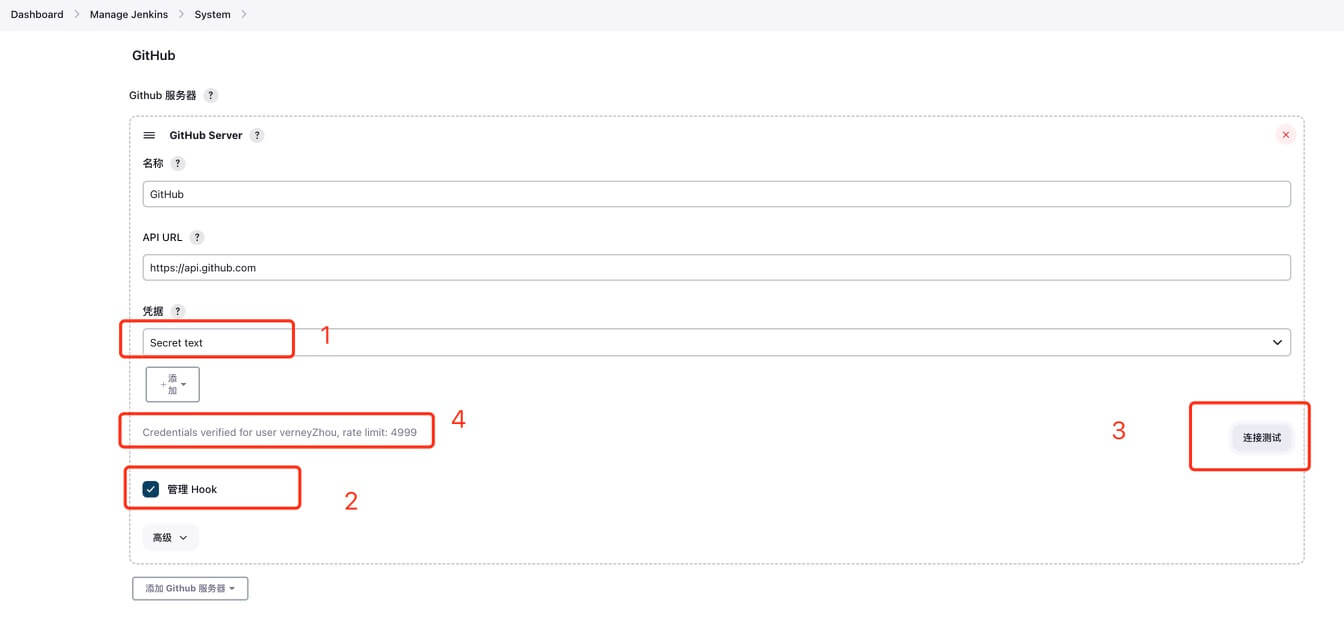This screenshot has width=1344, height=636.
Task: Click the API URL text field
Action: pos(716,268)
